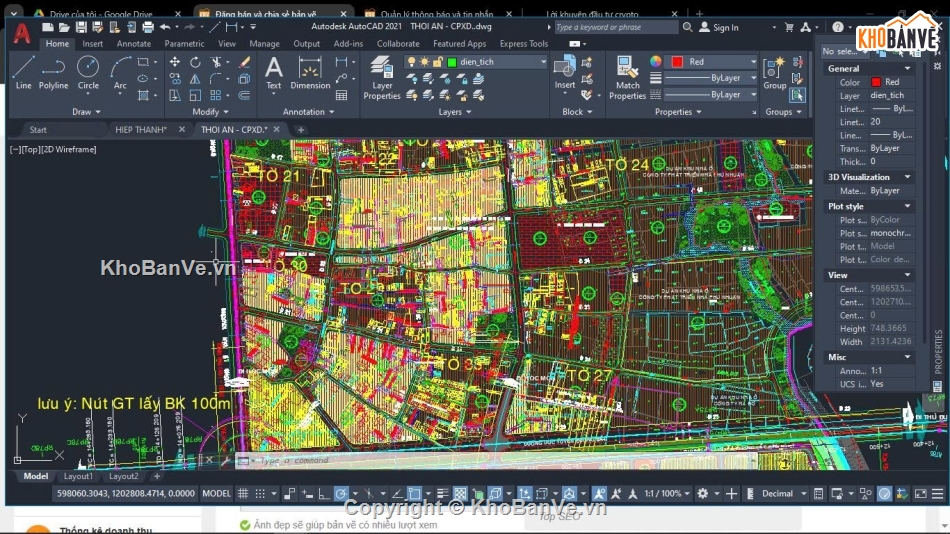950x534 pixels.
Task: Click the Dimension tool
Action: (x=310, y=72)
